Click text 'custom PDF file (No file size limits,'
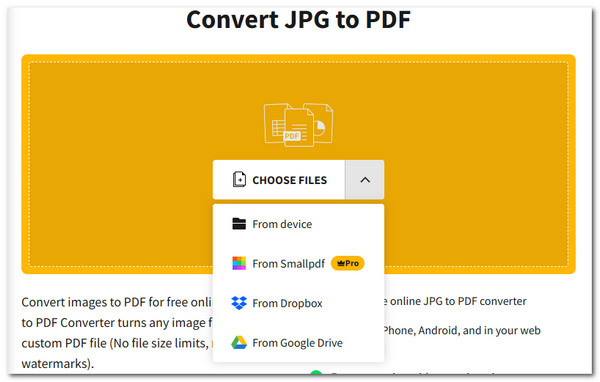The width and height of the screenshot is (600, 382). (115, 343)
